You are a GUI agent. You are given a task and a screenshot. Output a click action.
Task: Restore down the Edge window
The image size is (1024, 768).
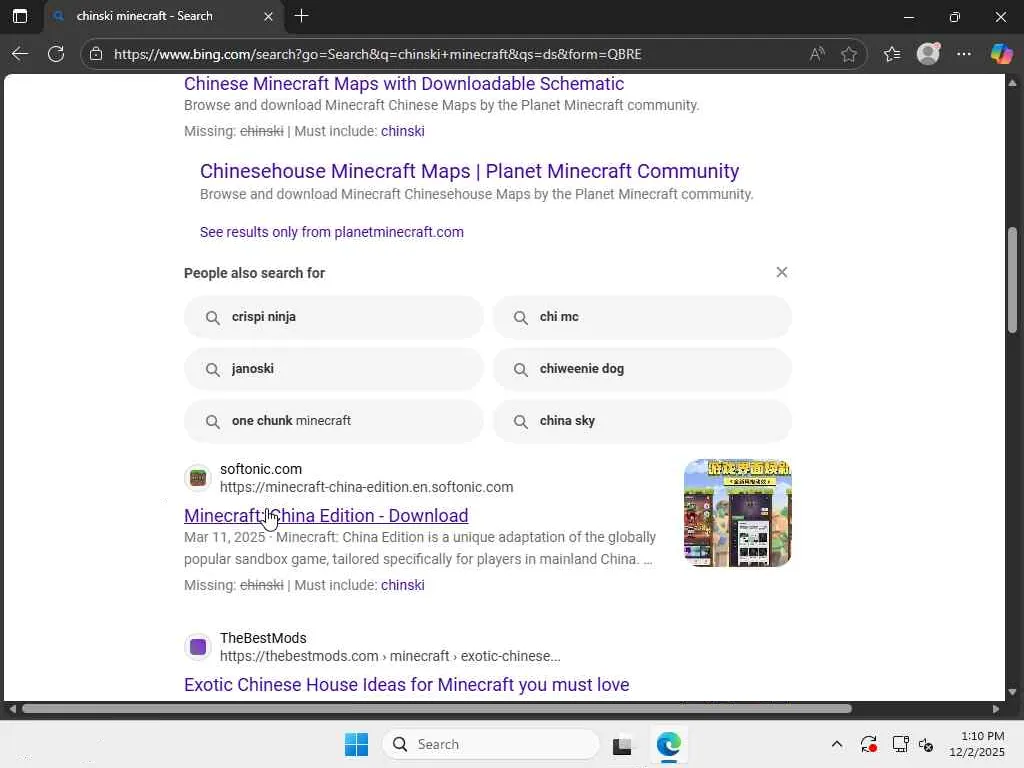click(955, 17)
